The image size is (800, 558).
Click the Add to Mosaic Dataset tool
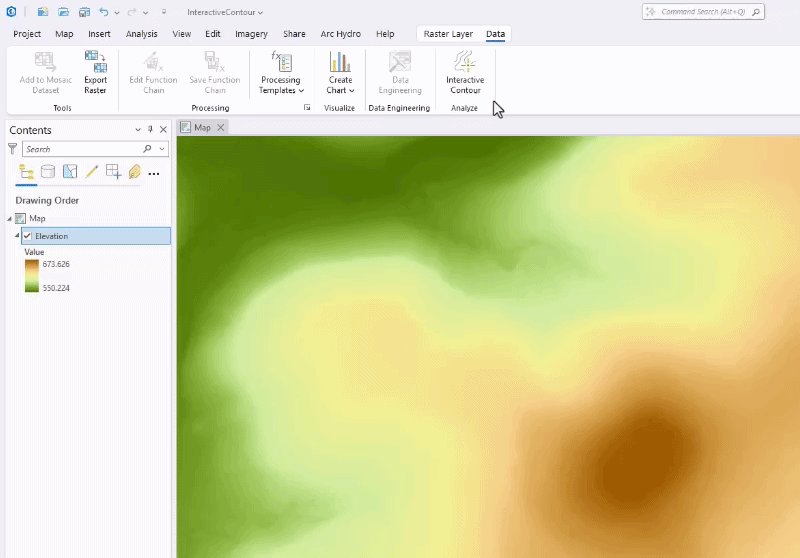pos(45,73)
